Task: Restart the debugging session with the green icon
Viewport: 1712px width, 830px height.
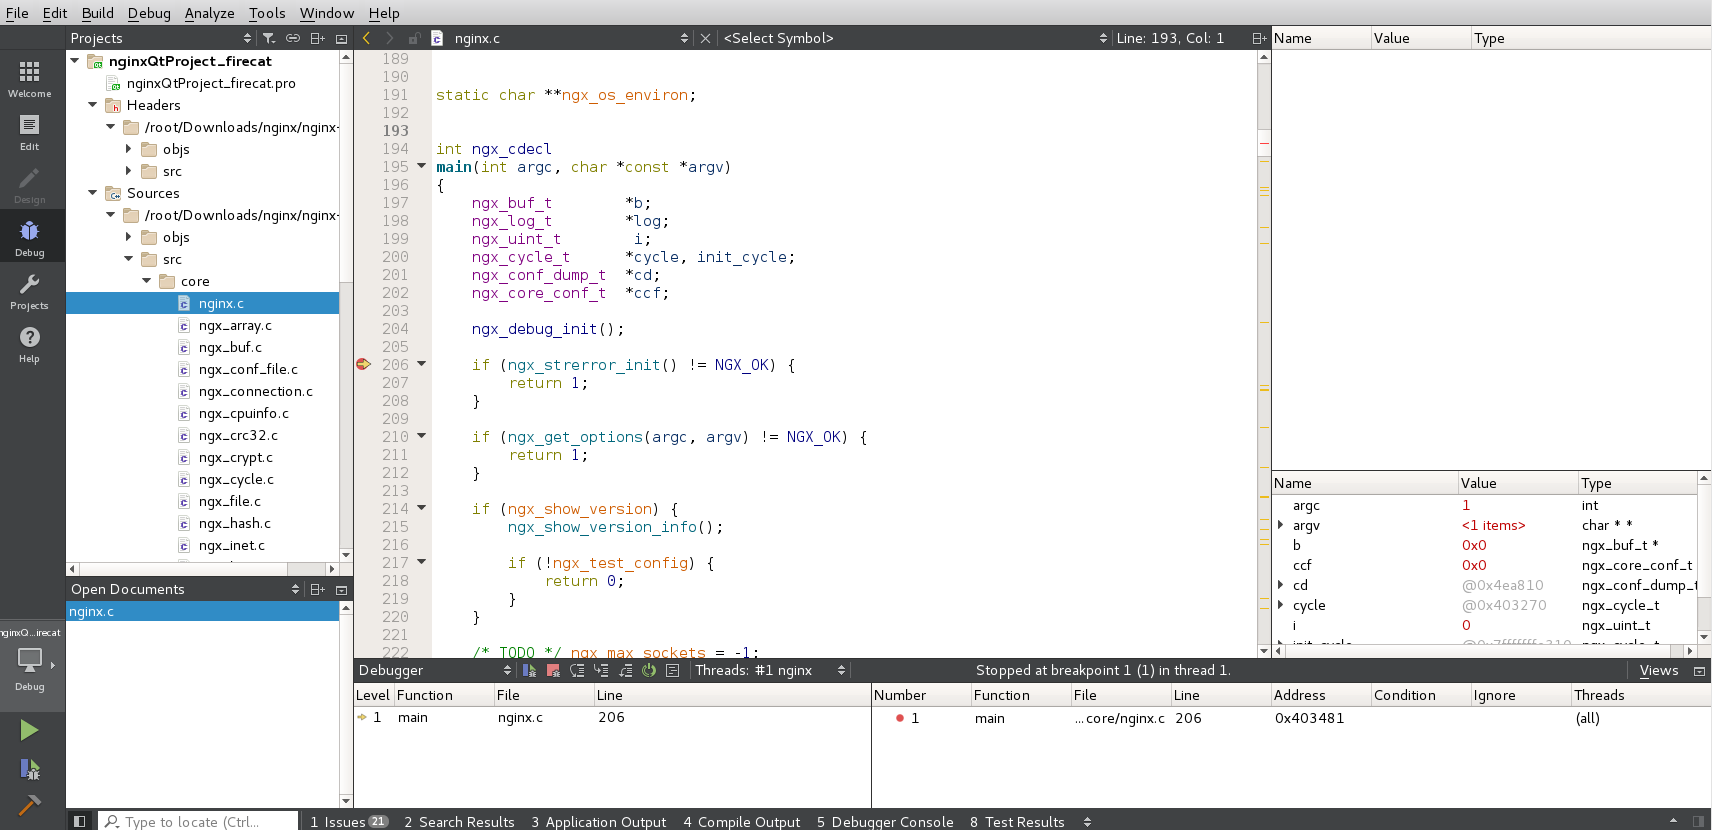Action: [x=649, y=670]
